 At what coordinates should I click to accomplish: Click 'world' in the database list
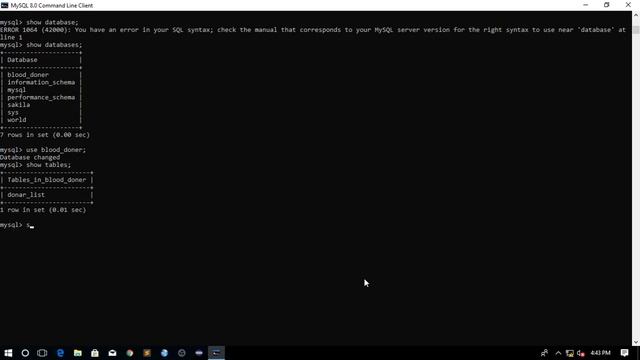pyautogui.click(x=17, y=120)
